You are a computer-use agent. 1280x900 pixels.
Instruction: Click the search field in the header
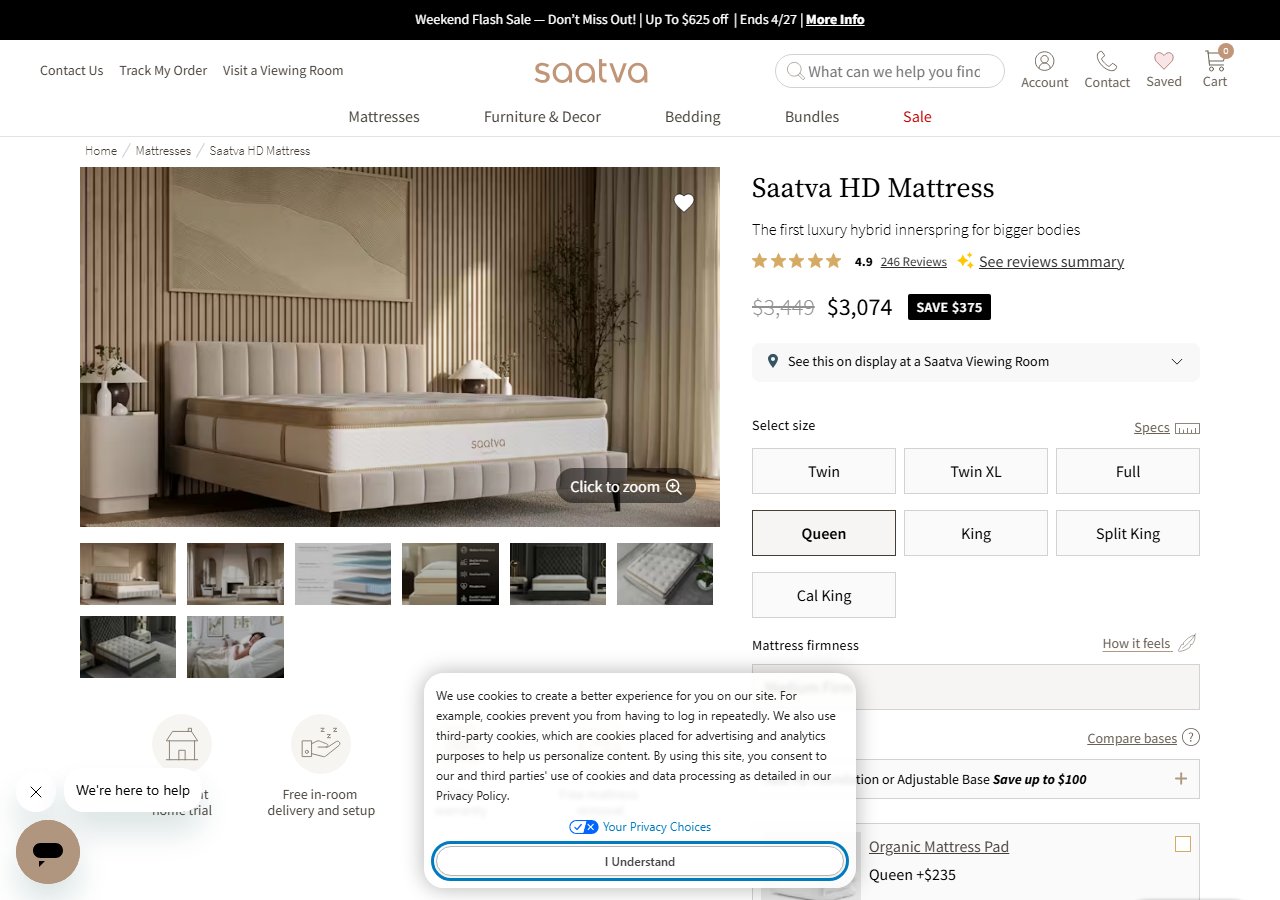point(888,70)
